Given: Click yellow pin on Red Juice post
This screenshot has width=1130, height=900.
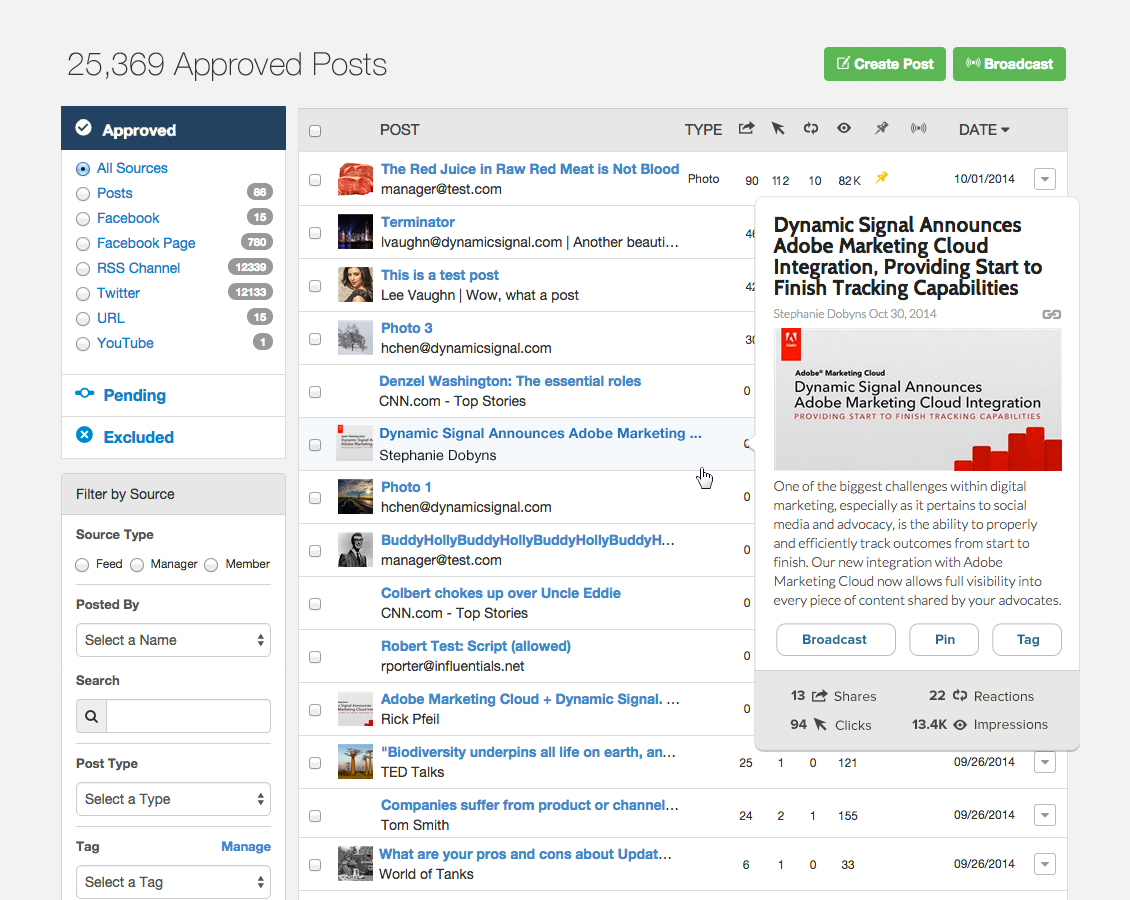Looking at the screenshot, I should pyautogui.click(x=881, y=179).
